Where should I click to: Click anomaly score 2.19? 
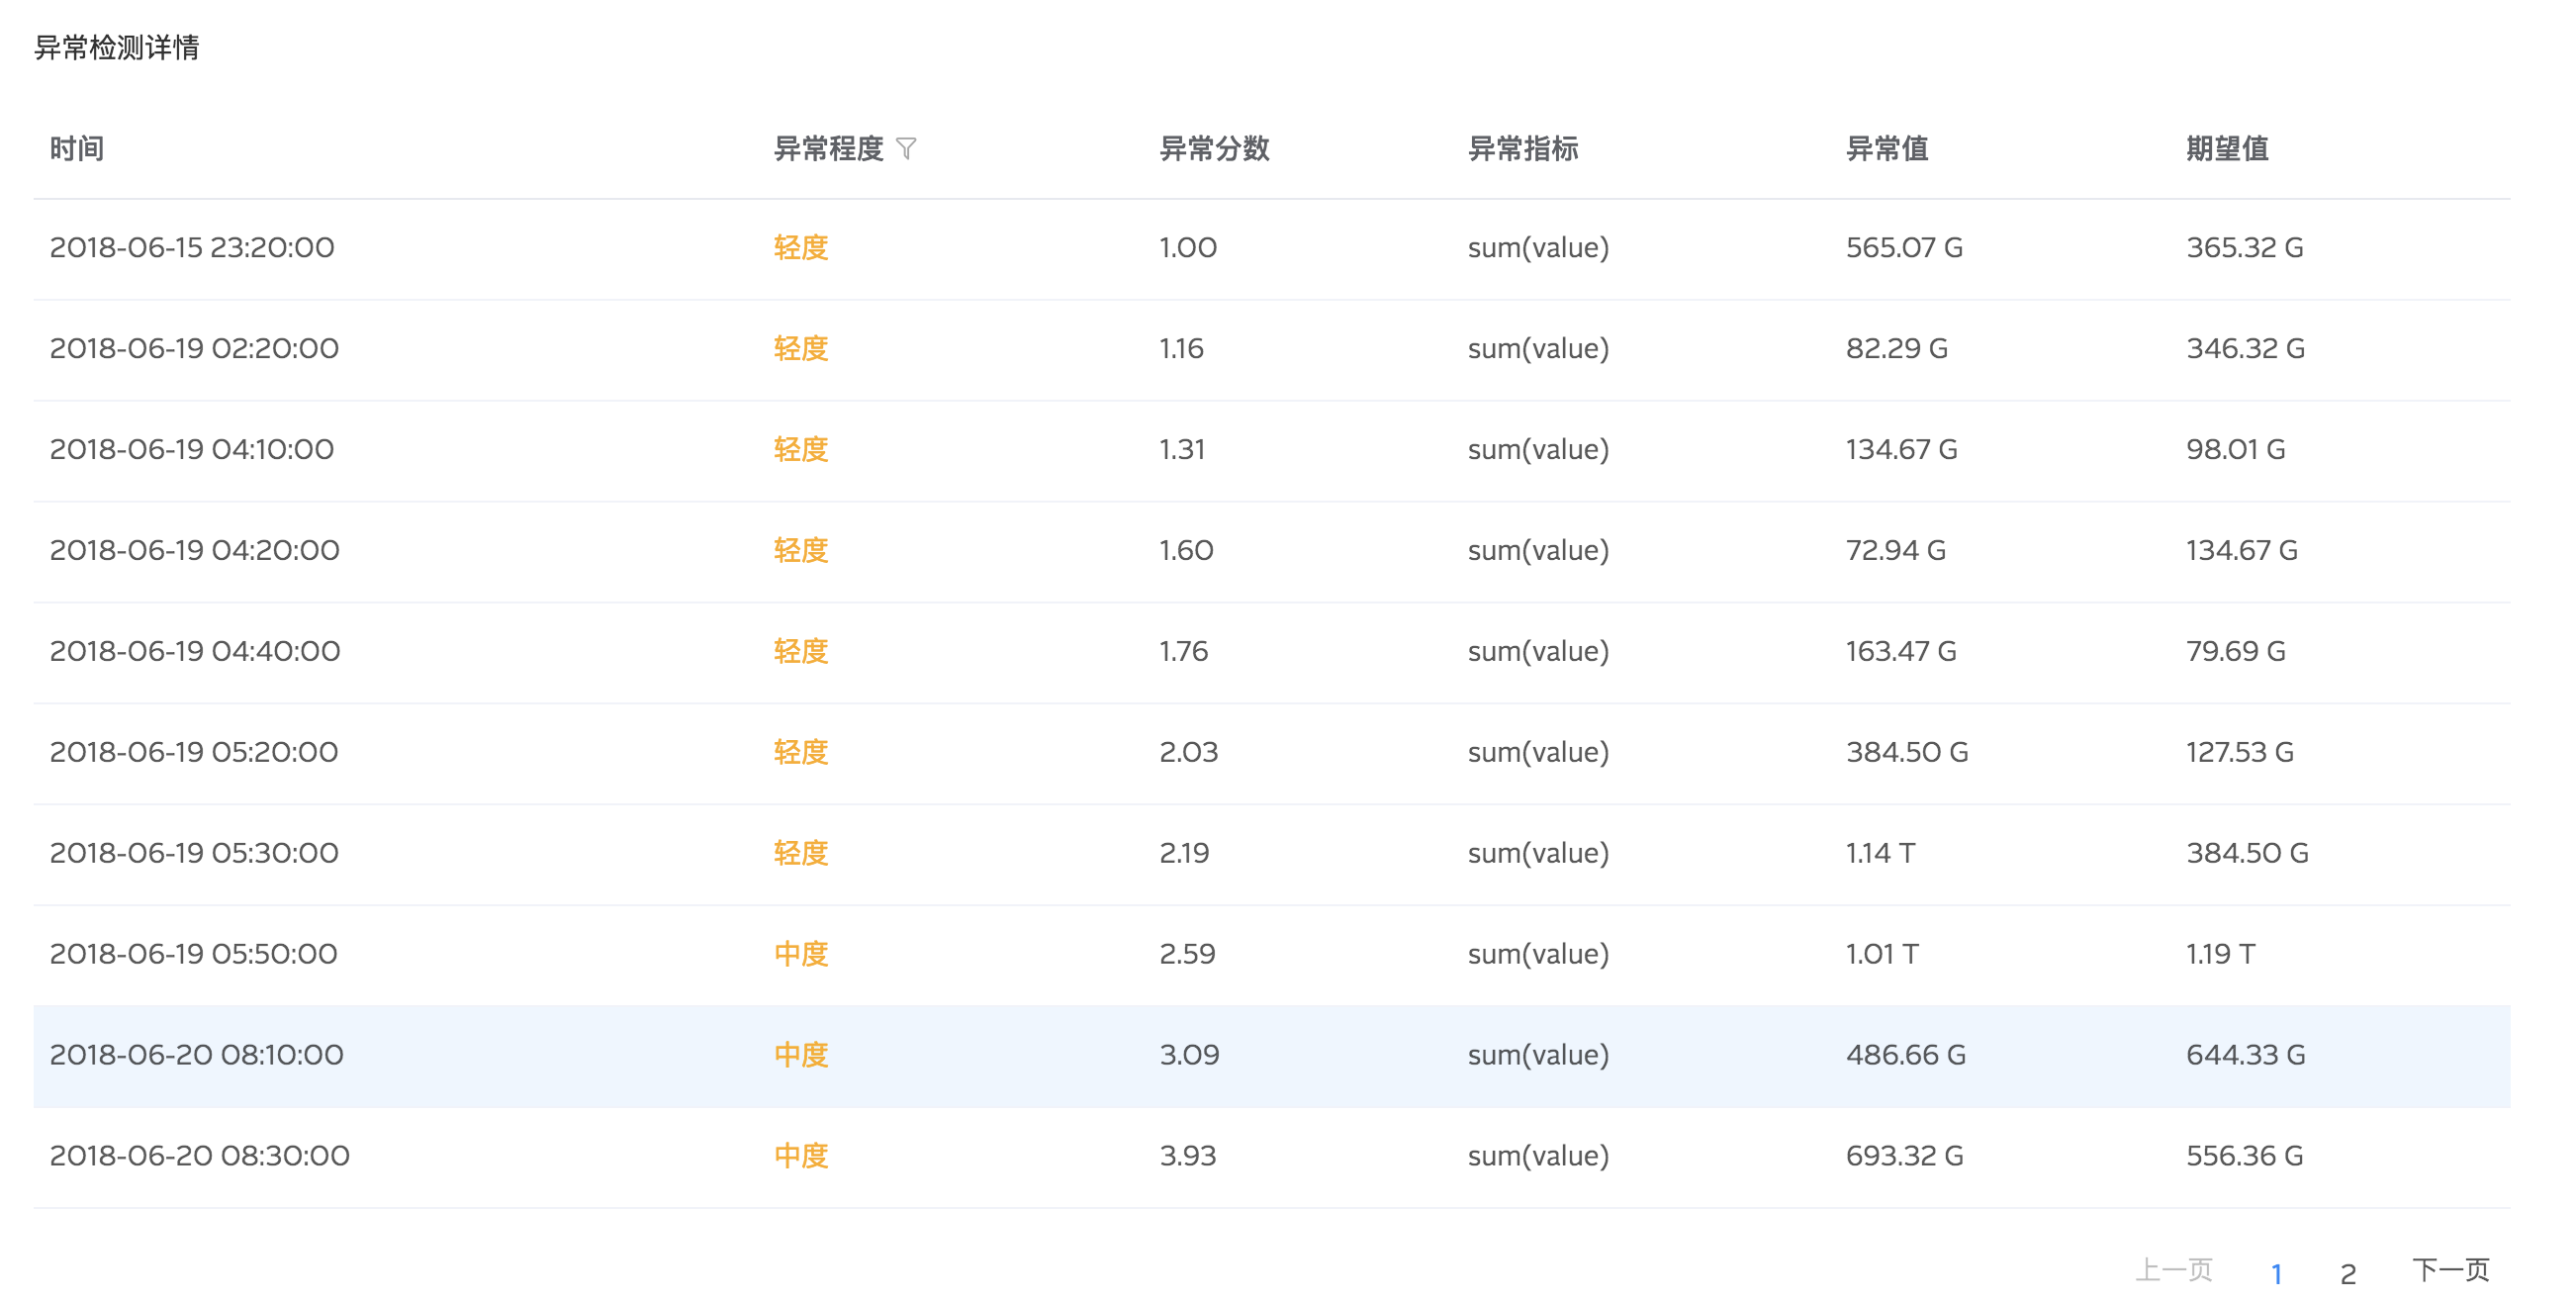(x=1184, y=853)
